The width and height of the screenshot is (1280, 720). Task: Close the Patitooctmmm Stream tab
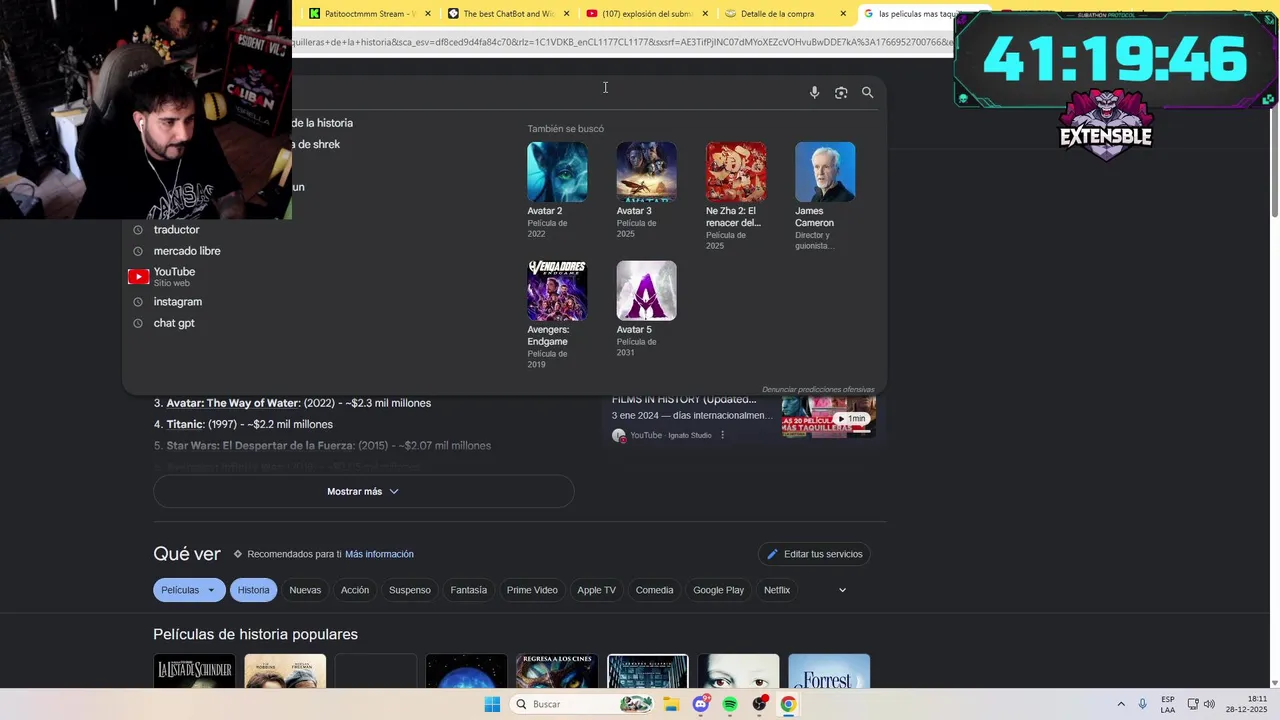click(429, 14)
